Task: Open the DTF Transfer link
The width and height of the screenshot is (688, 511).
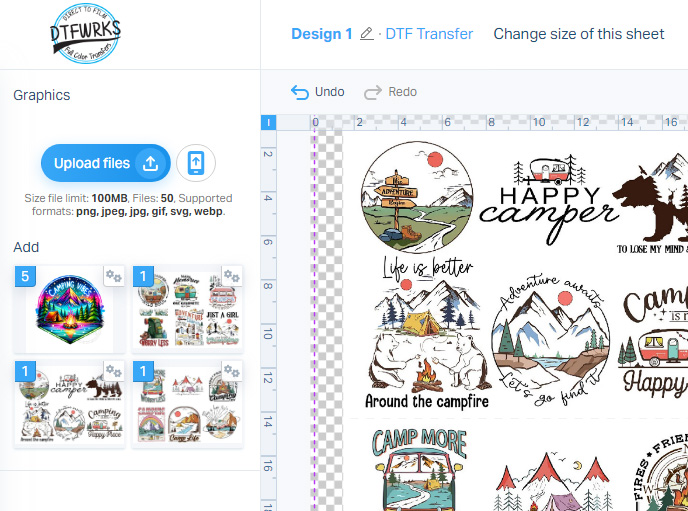Action: click(429, 34)
